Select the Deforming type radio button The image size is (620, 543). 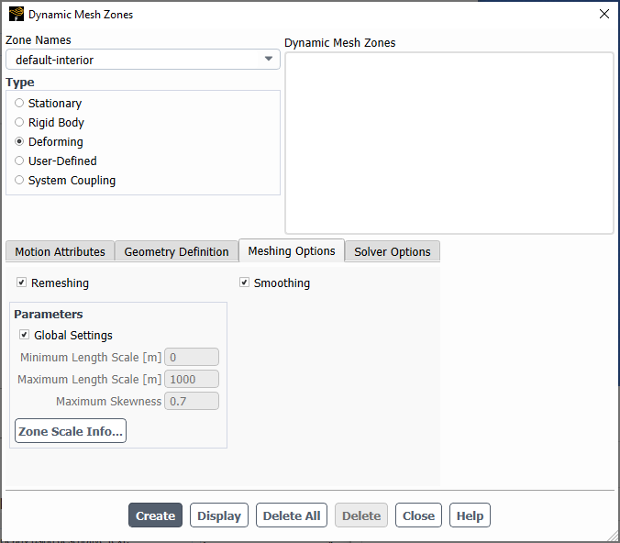pyautogui.click(x=19, y=141)
